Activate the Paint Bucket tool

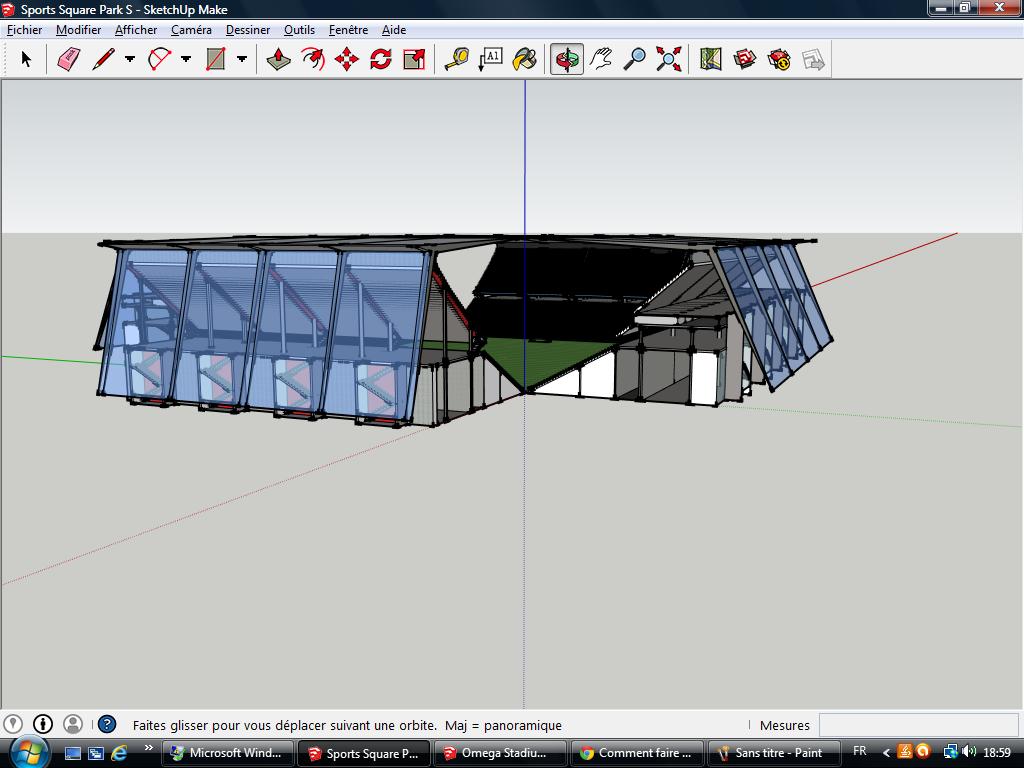tap(524, 60)
